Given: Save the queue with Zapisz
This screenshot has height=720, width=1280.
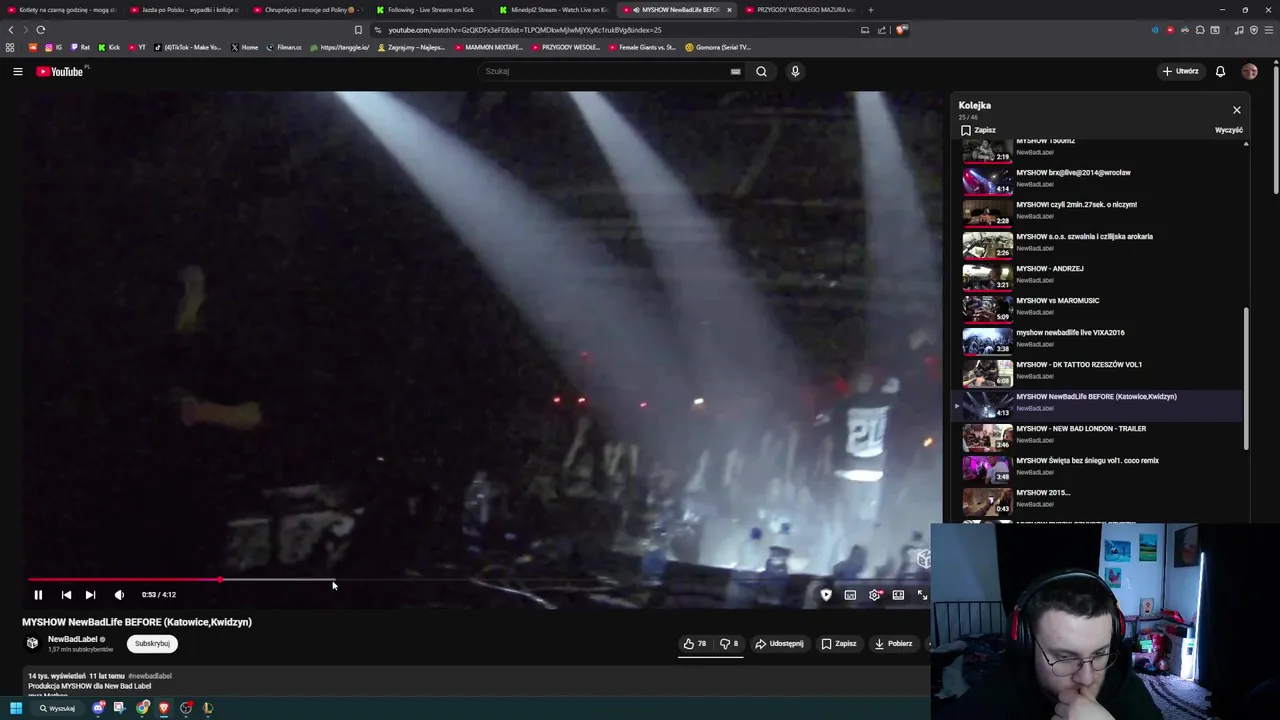Looking at the screenshot, I should pyautogui.click(x=979, y=130).
